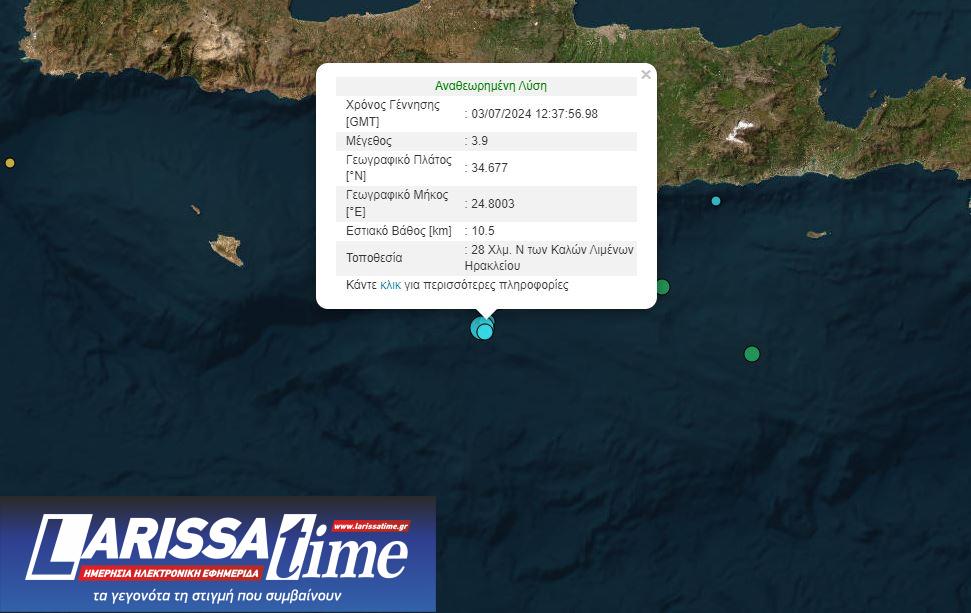Click the 'Αναθεωρημένη Λύση' green heading

coord(490,86)
